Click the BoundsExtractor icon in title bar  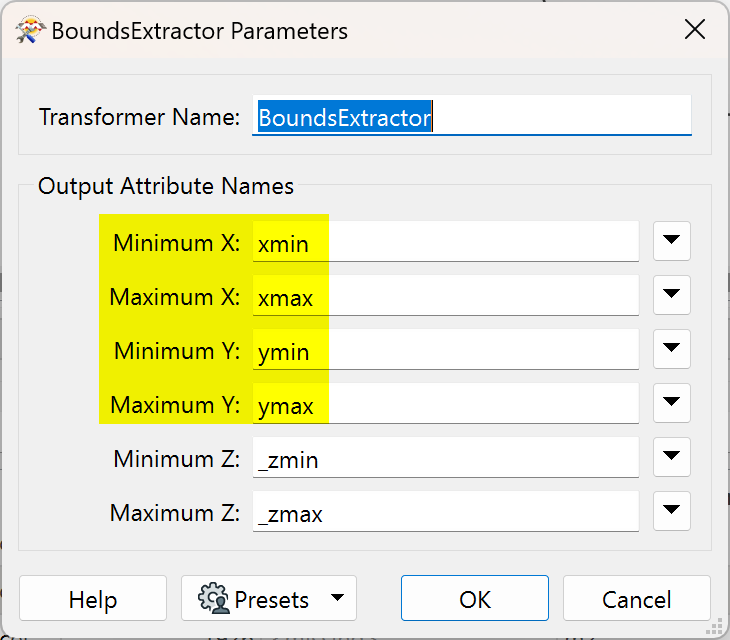[x=30, y=31]
